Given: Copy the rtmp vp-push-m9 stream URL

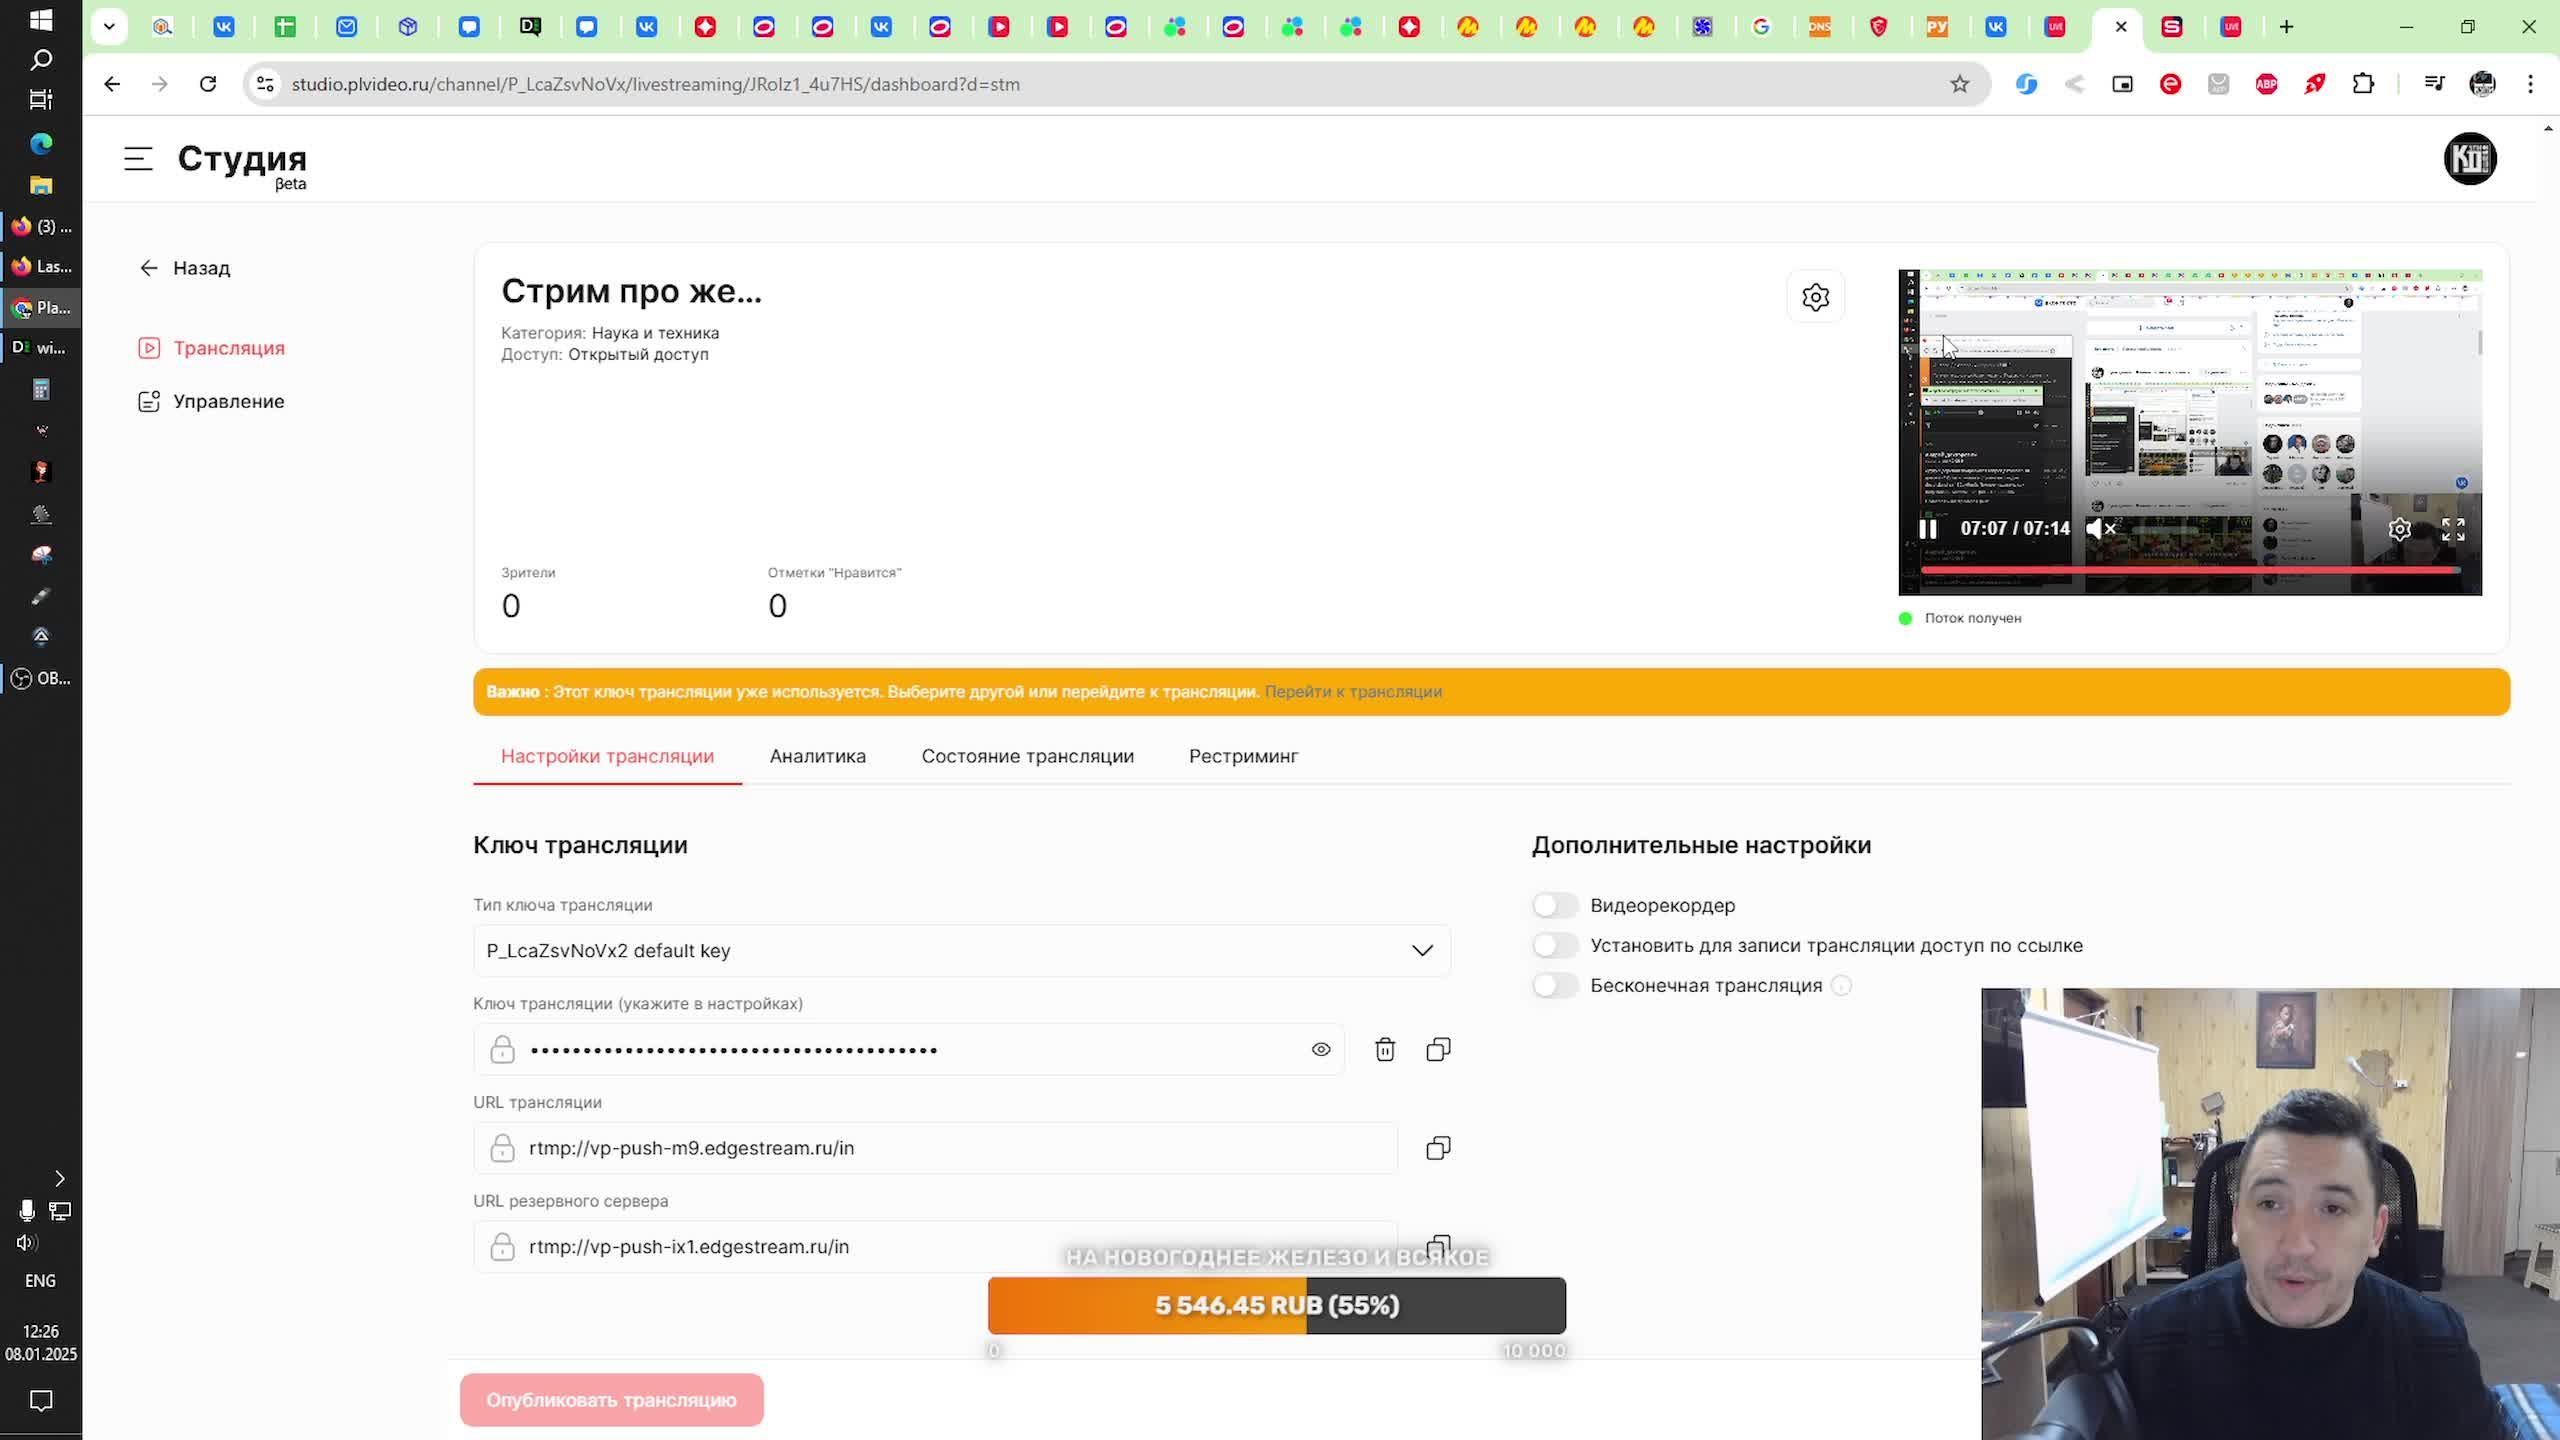Looking at the screenshot, I should coord(1438,1148).
